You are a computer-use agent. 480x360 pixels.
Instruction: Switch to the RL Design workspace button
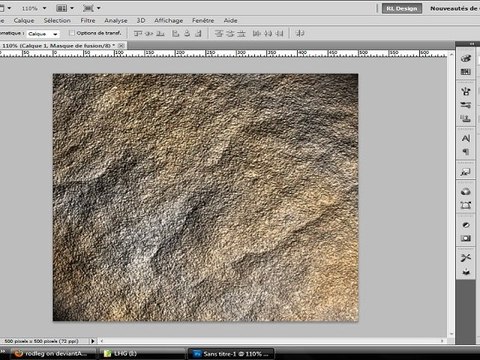402,8
